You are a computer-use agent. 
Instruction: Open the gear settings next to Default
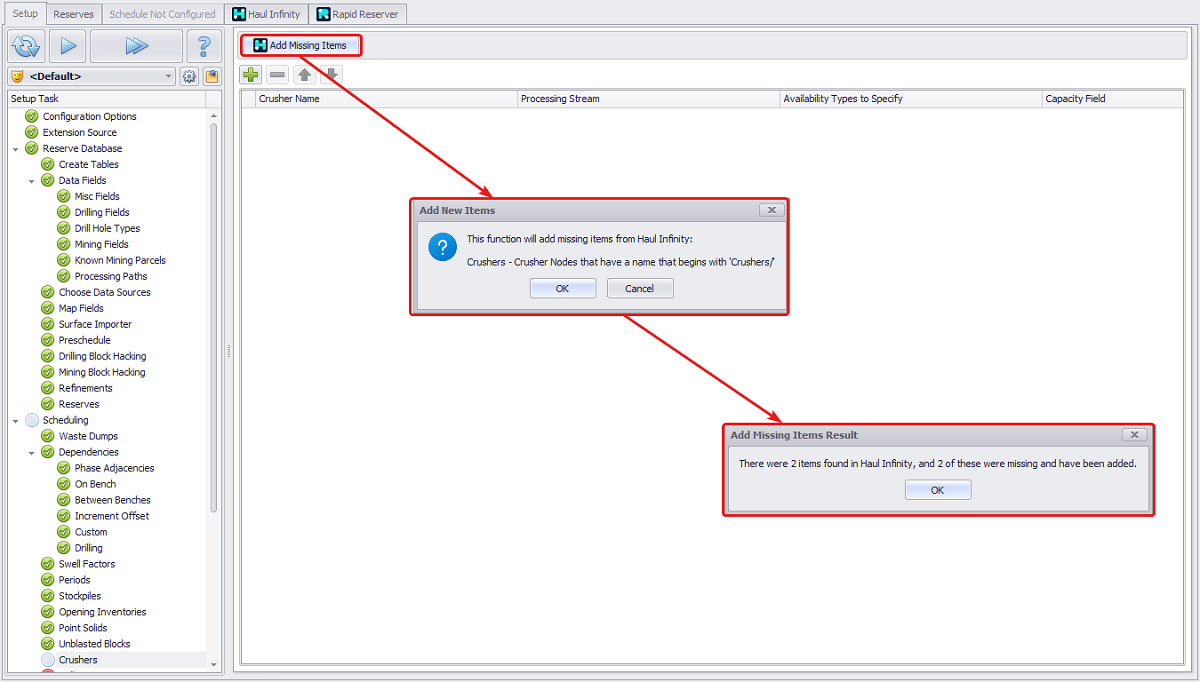tap(189, 76)
